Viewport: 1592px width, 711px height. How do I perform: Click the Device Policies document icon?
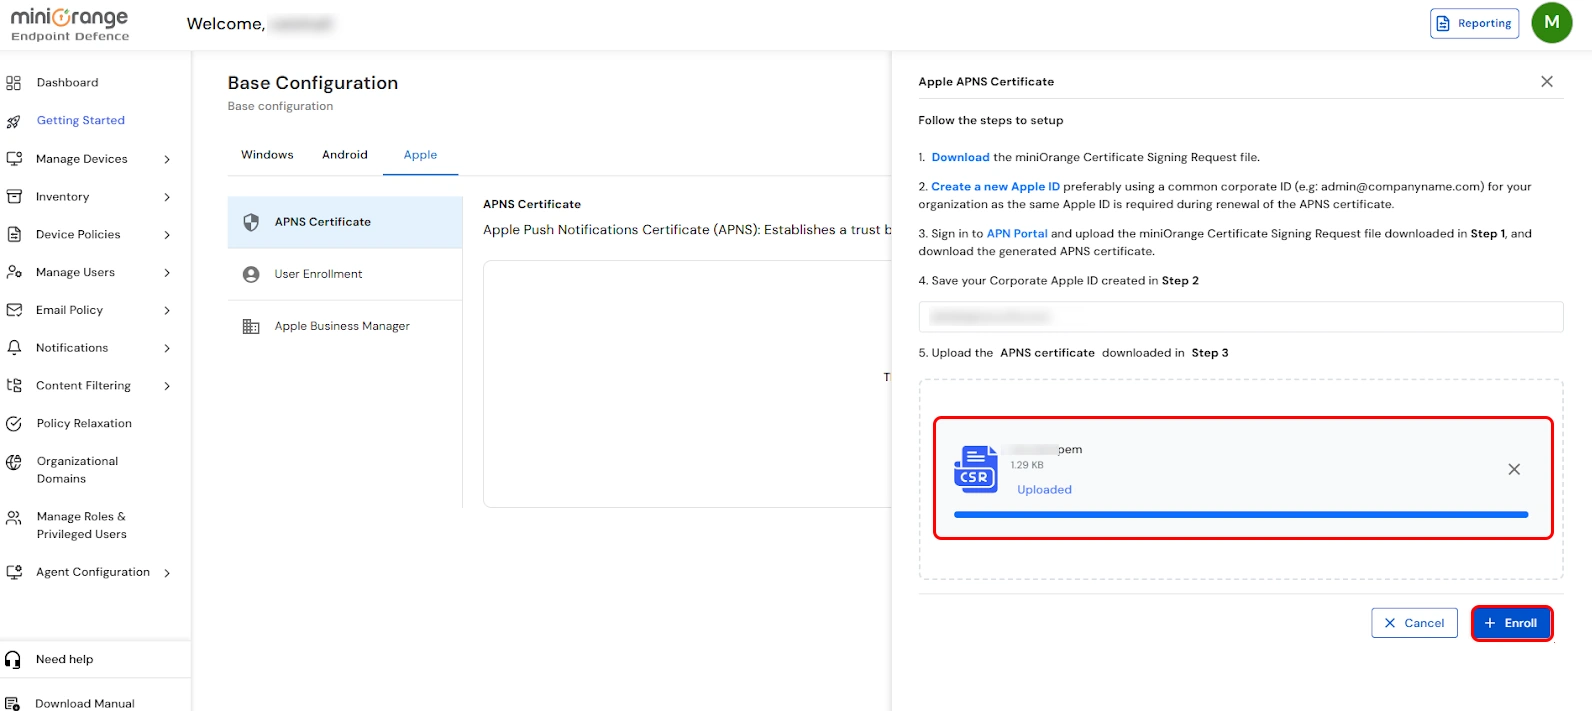pos(14,234)
